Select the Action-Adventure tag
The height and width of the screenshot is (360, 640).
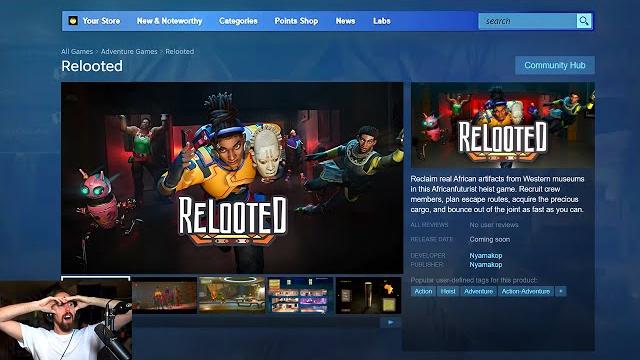coord(526,291)
